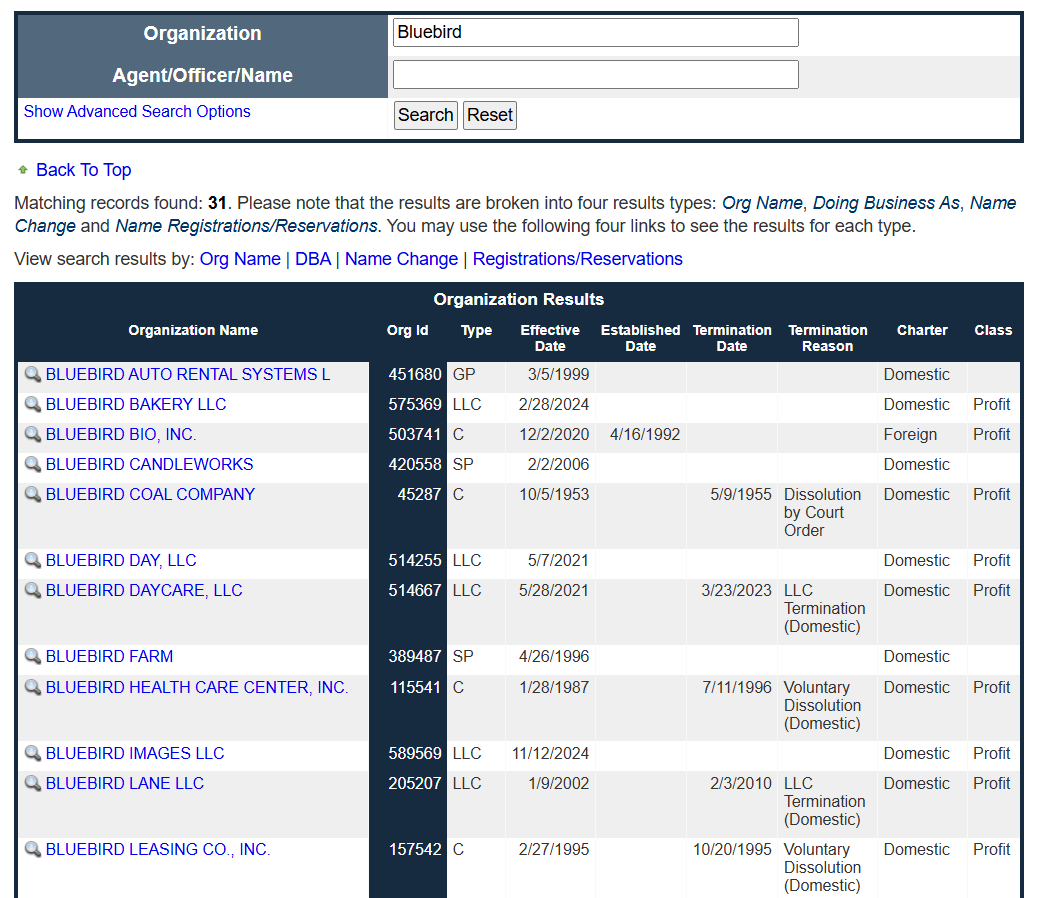Click magnifier icon beside BLUEBIRD BAKERY LLC
This screenshot has height=898, width=1041.
click(x=33, y=405)
